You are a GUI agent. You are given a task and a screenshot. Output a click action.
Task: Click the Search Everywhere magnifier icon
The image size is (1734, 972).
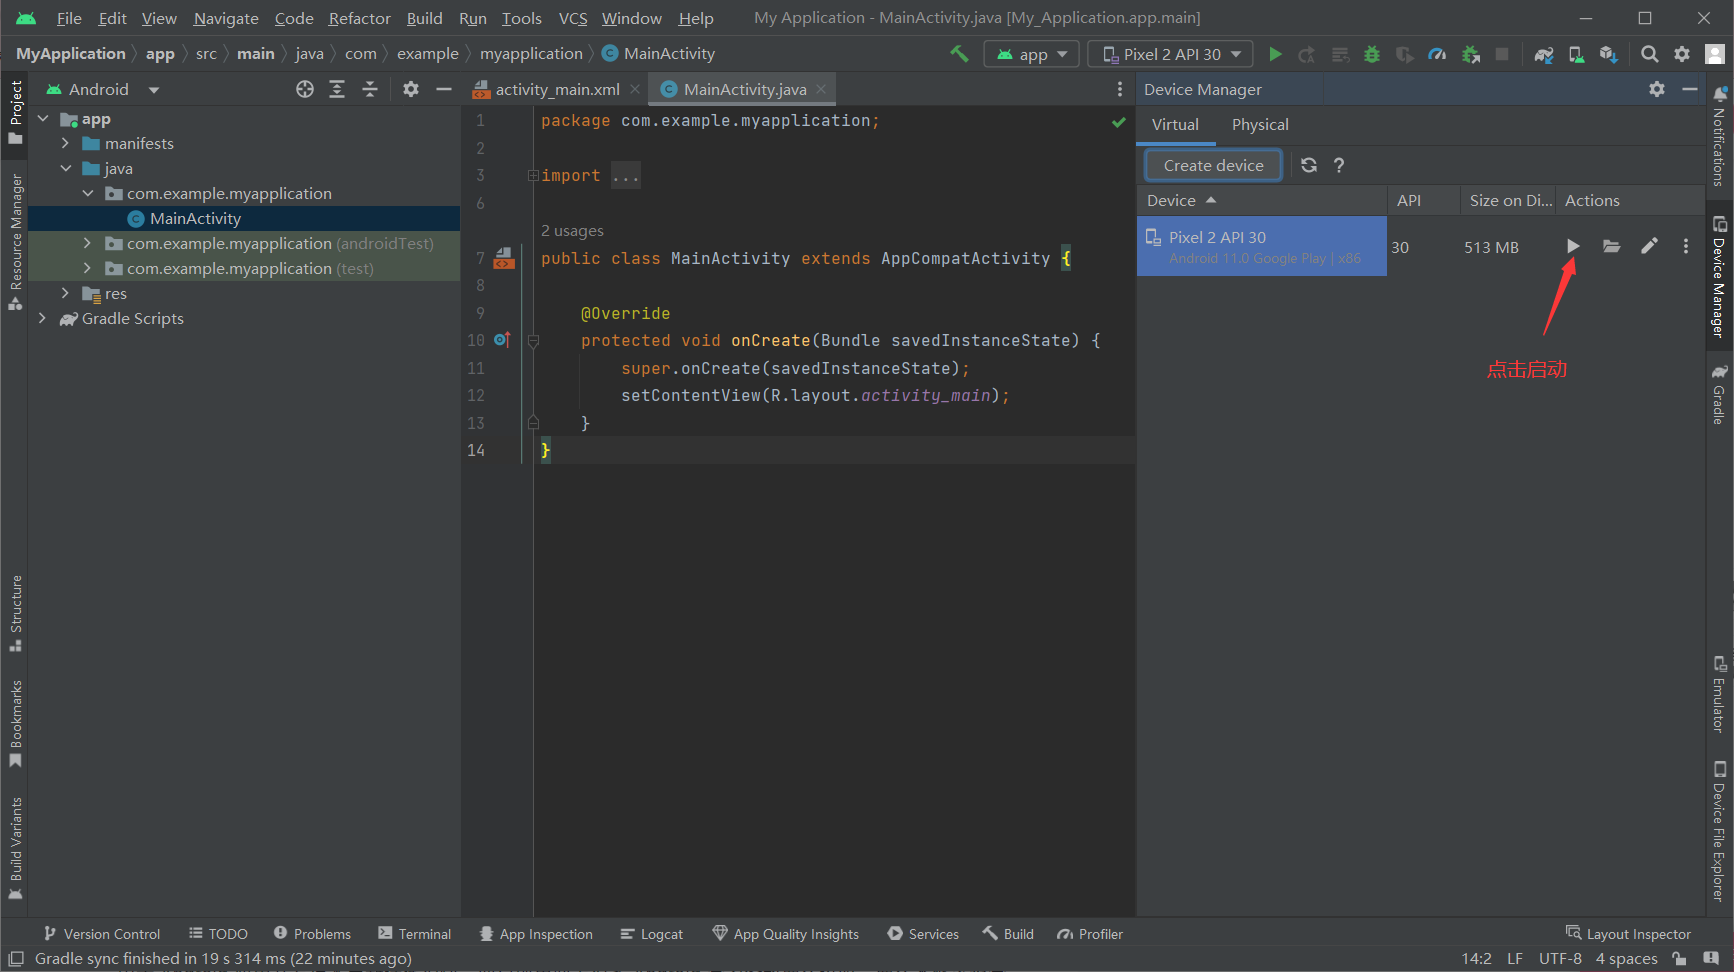click(x=1650, y=54)
